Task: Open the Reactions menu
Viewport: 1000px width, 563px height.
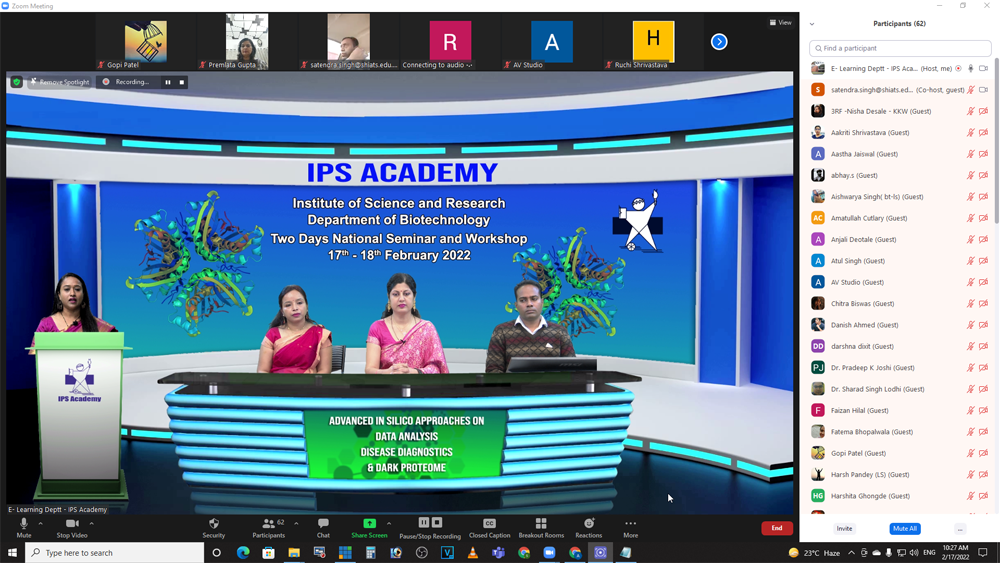Action: [x=589, y=527]
